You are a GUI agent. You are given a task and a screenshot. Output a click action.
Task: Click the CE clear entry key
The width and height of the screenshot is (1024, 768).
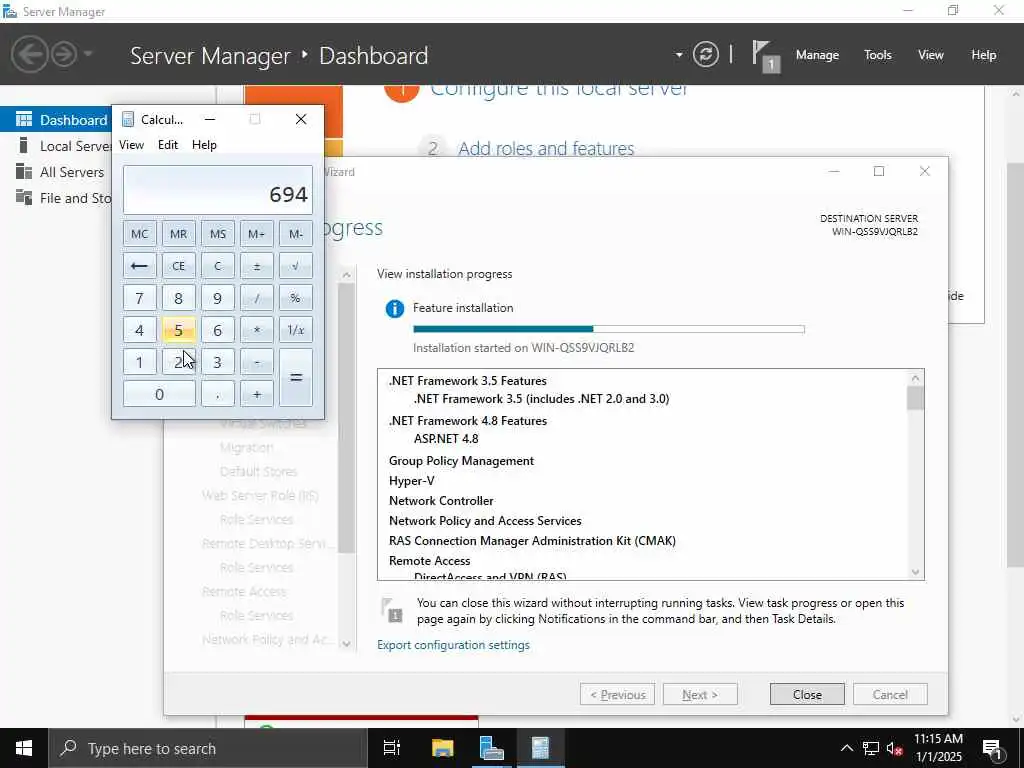point(178,266)
